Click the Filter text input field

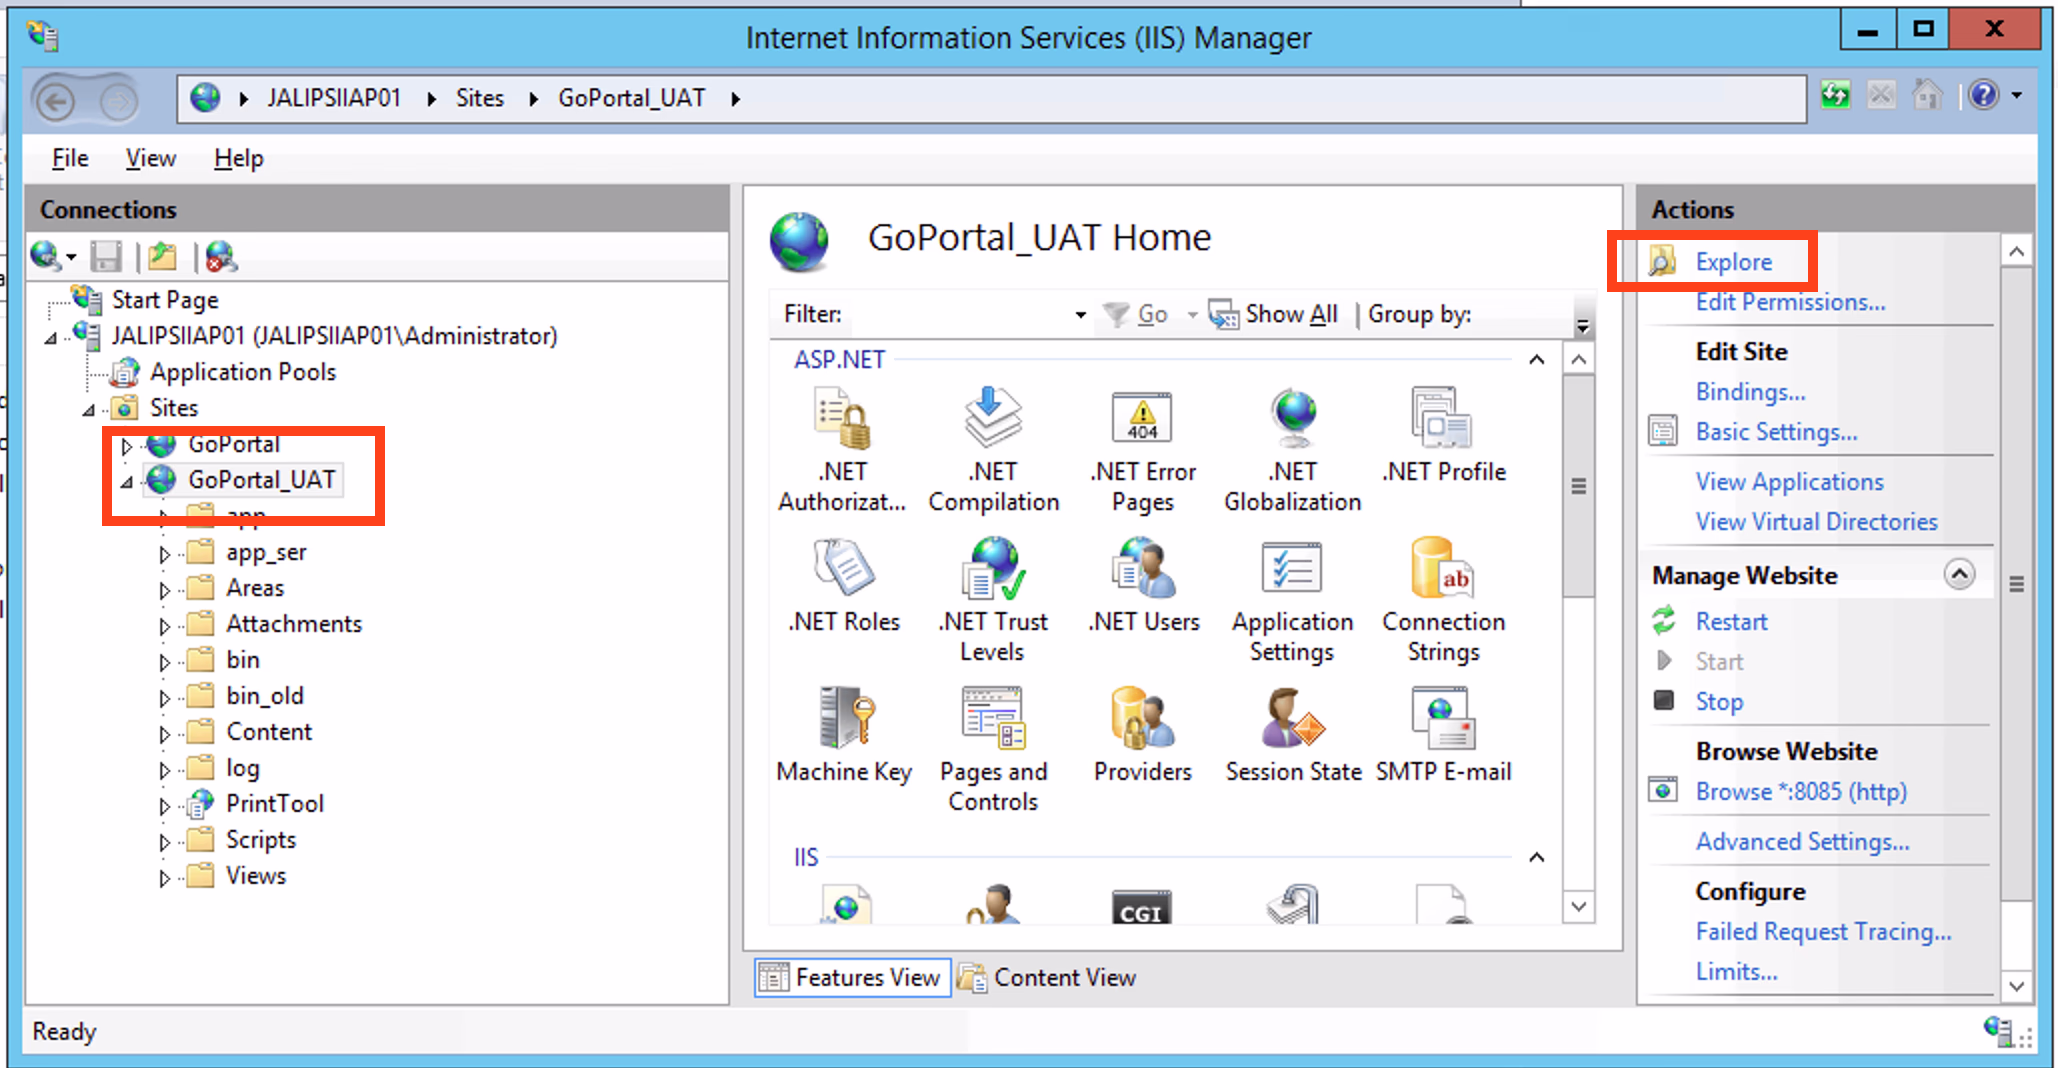click(x=960, y=315)
